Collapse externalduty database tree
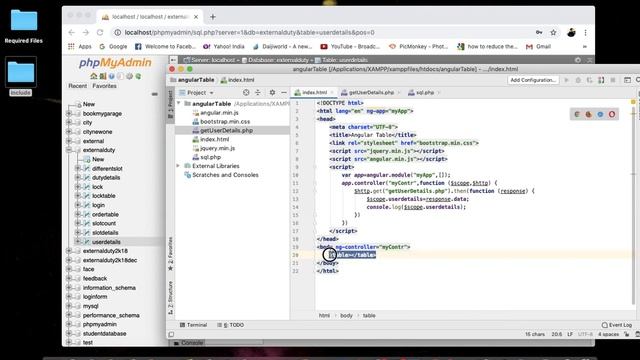The width and height of the screenshot is (640, 360). coord(69,150)
